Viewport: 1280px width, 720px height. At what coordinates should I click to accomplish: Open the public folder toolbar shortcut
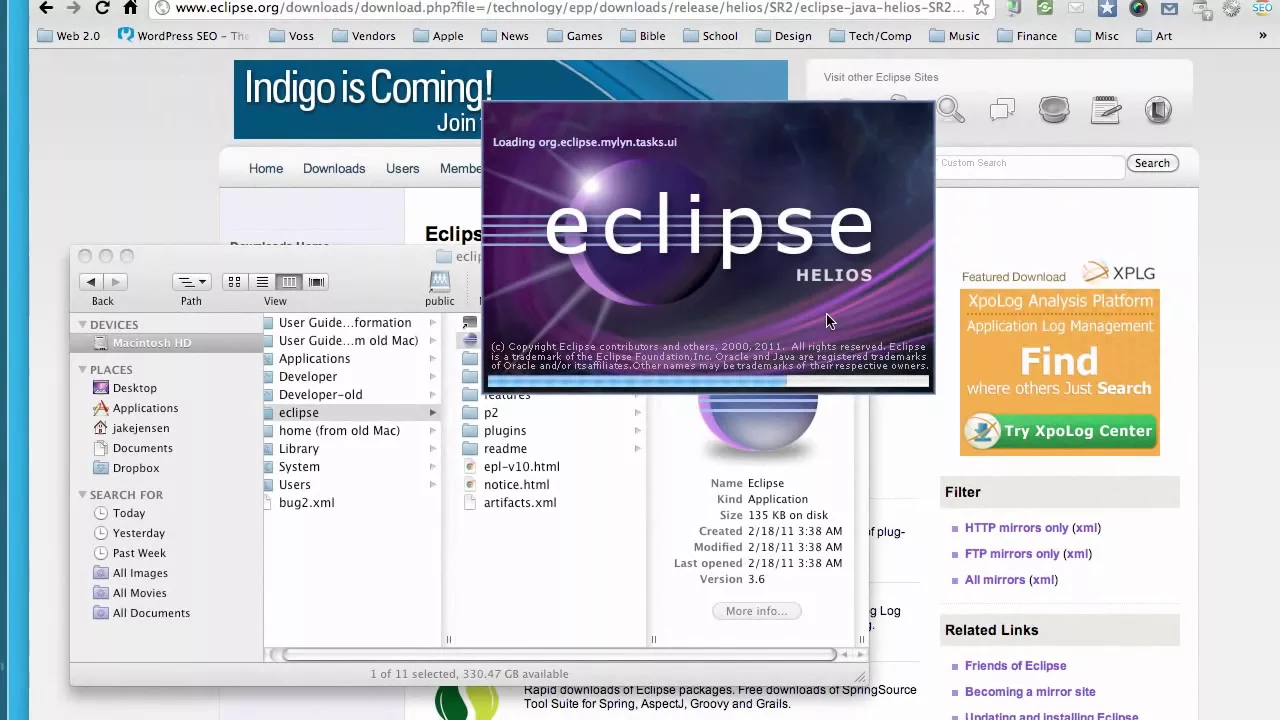click(x=439, y=288)
